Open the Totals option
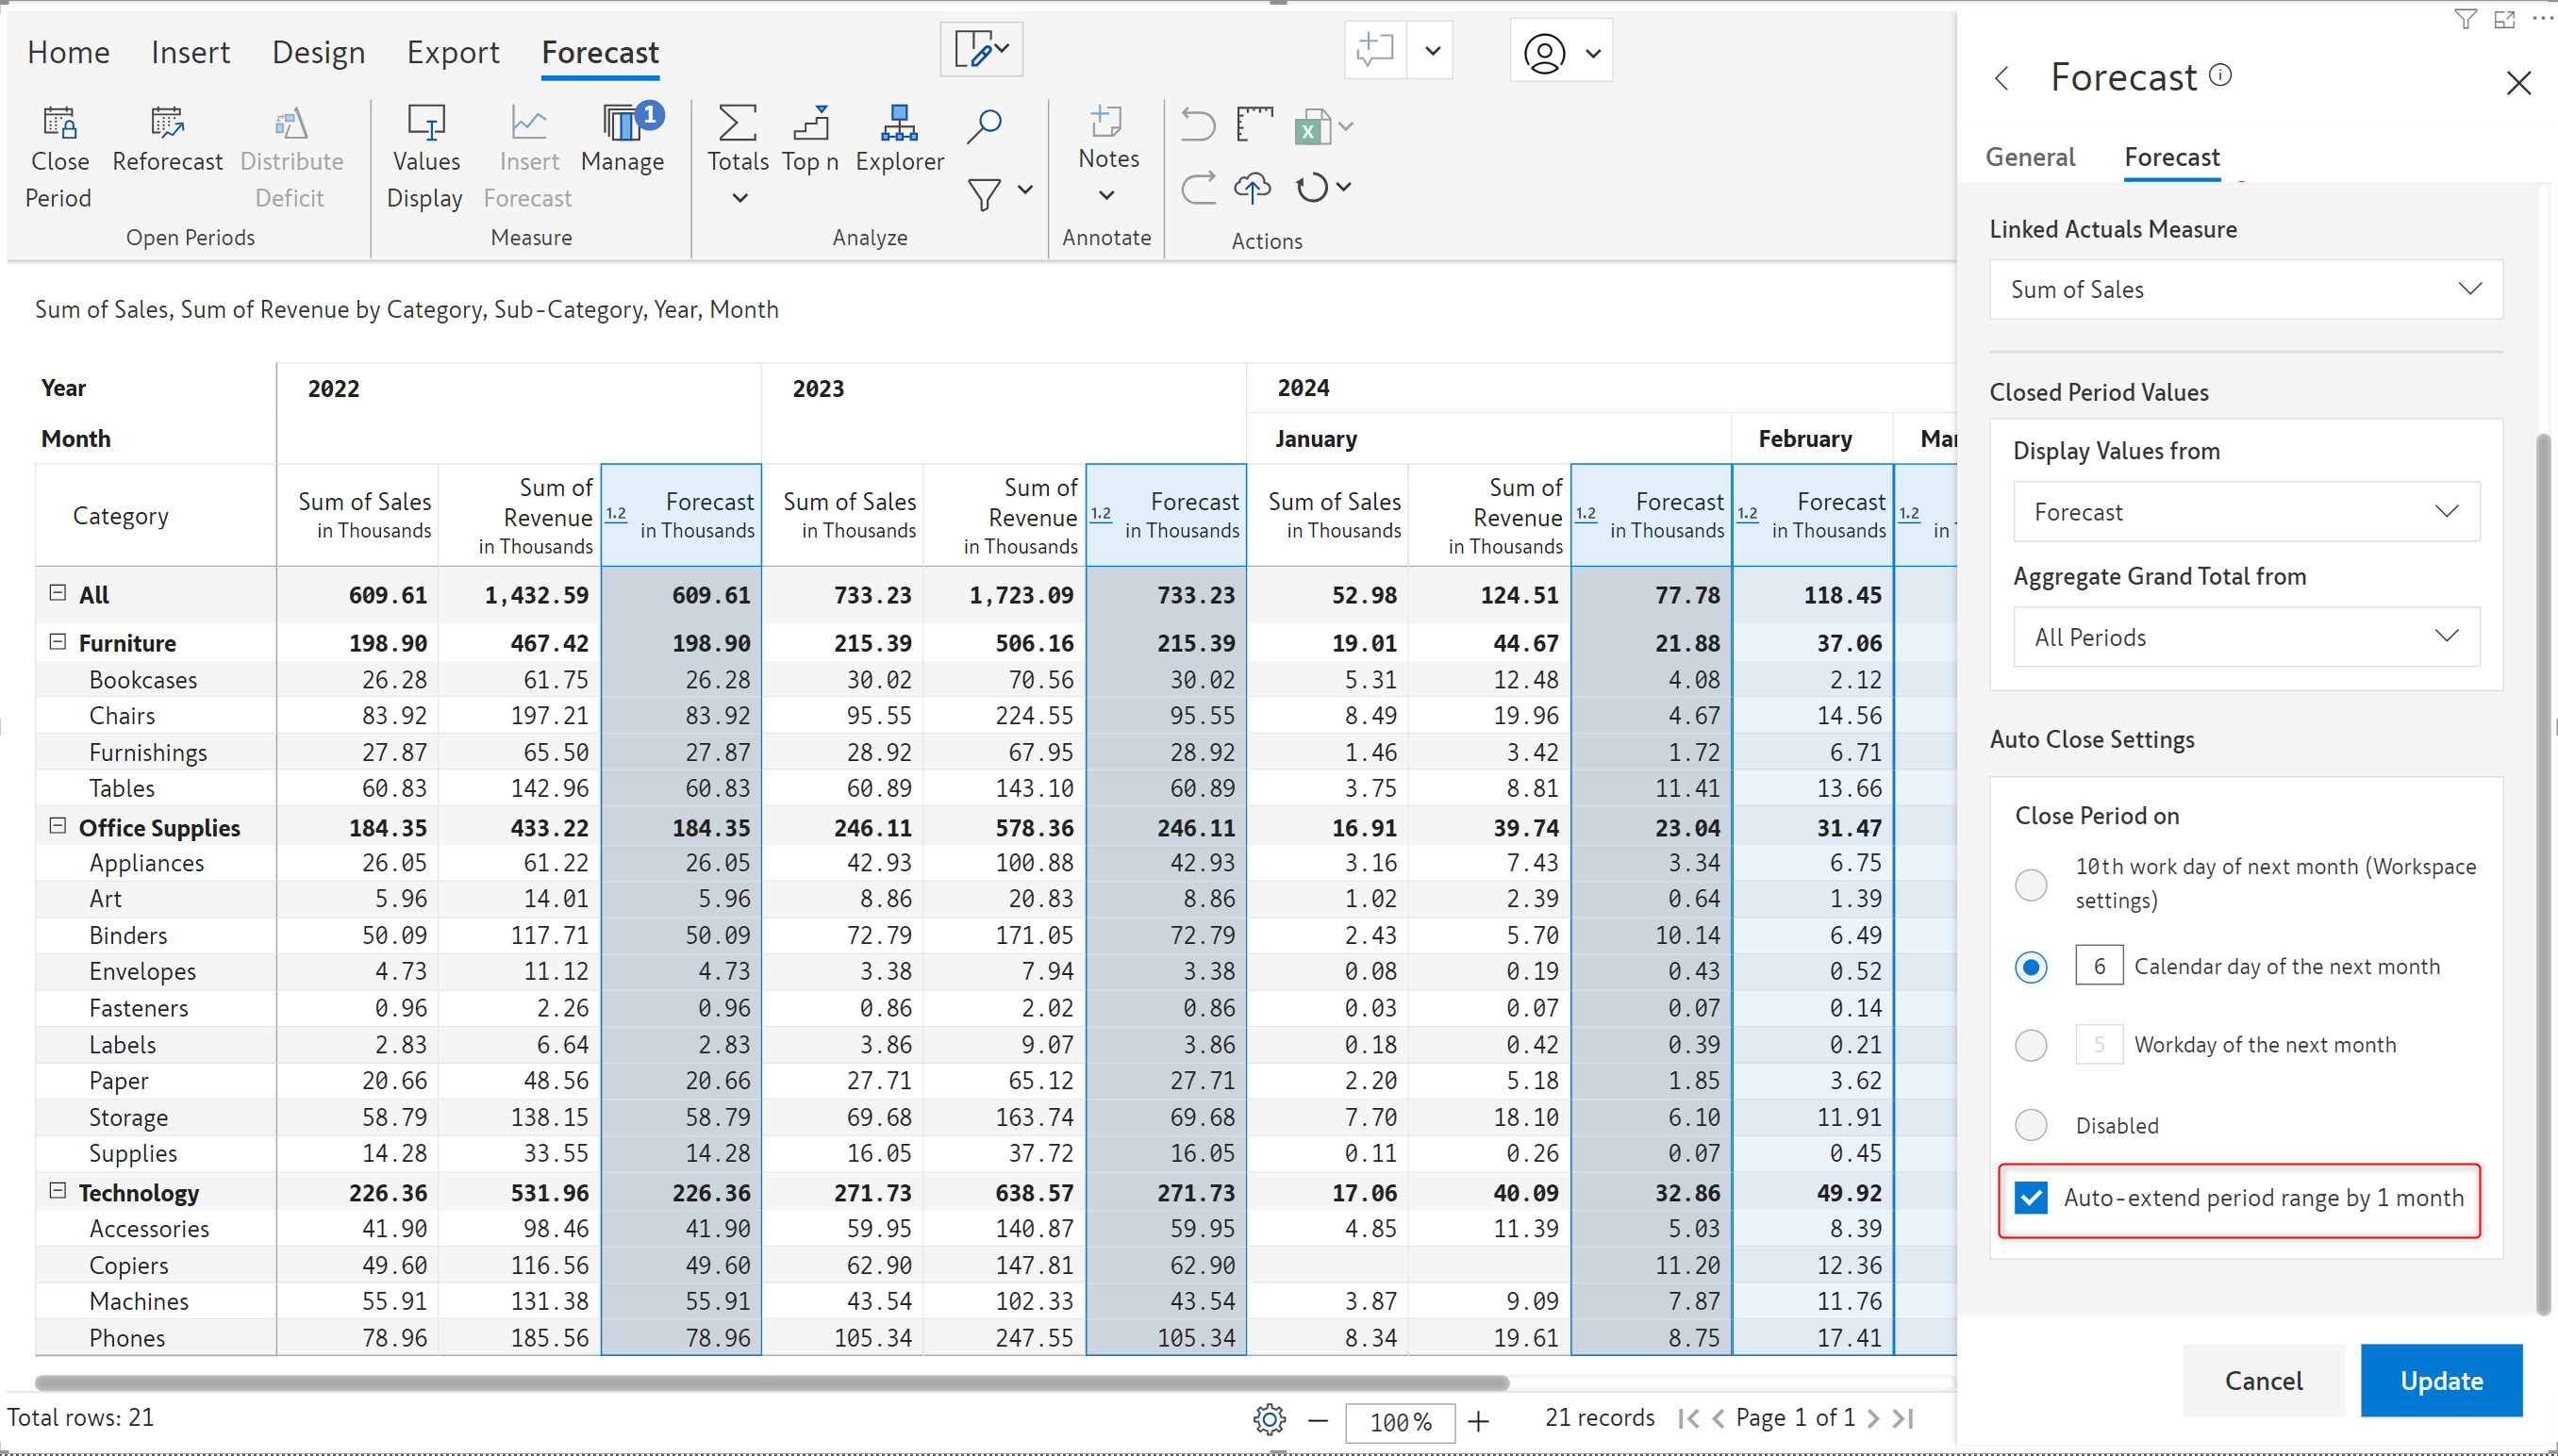 tap(737, 125)
